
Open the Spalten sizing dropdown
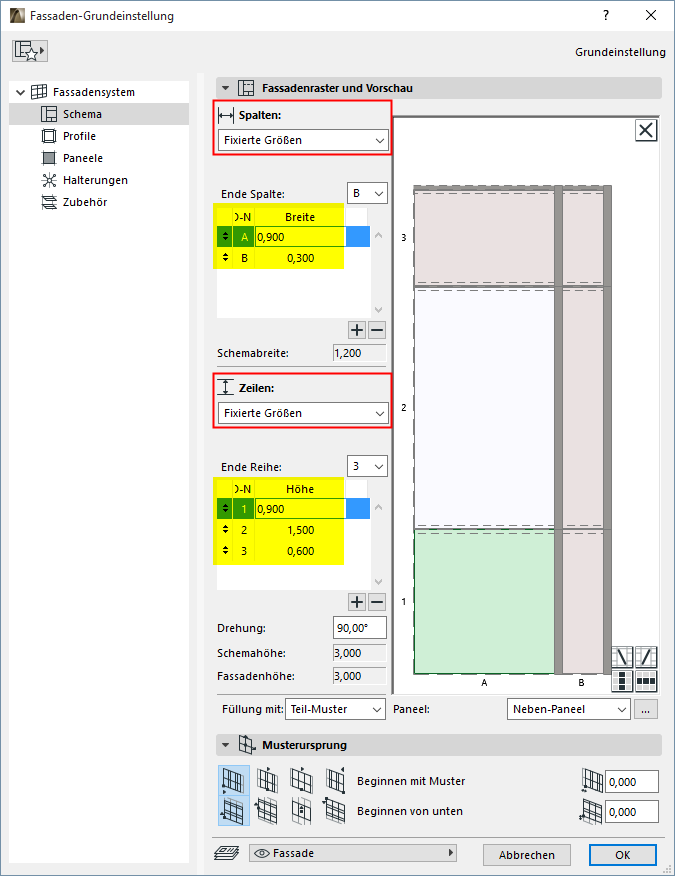pos(303,140)
